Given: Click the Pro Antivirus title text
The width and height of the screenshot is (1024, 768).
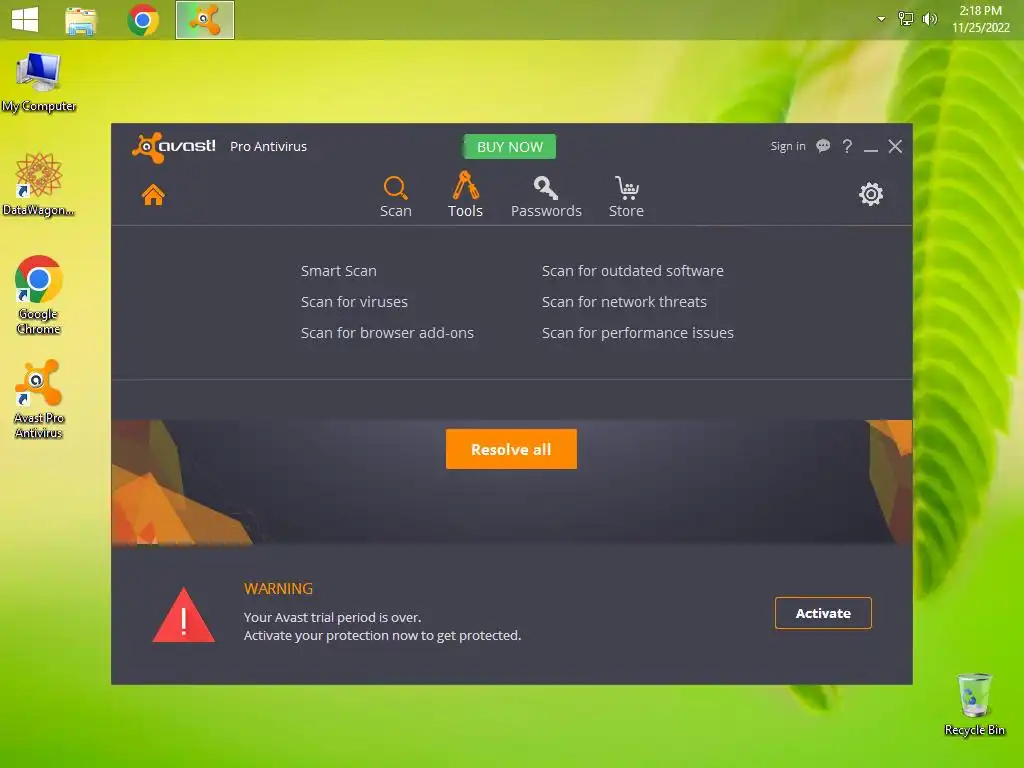Looking at the screenshot, I should pos(268,146).
